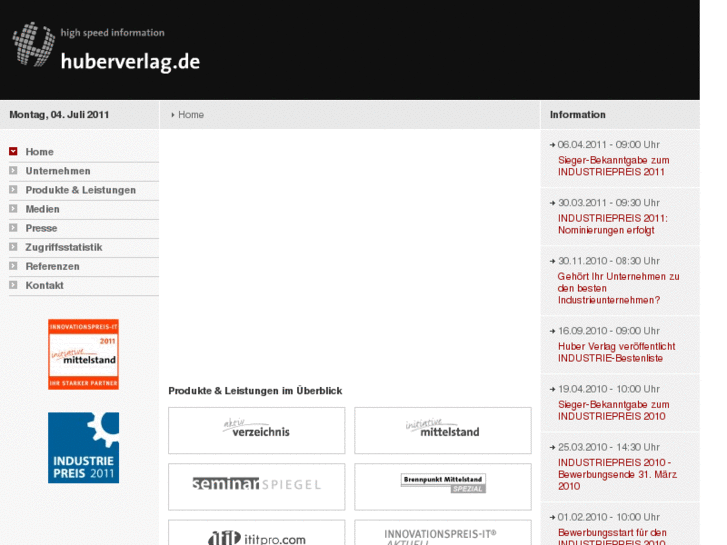The height and width of the screenshot is (545, 727).
Task: Click the date text 30.03.2011 - 09:30 Uhr
Action: (608, 203)
